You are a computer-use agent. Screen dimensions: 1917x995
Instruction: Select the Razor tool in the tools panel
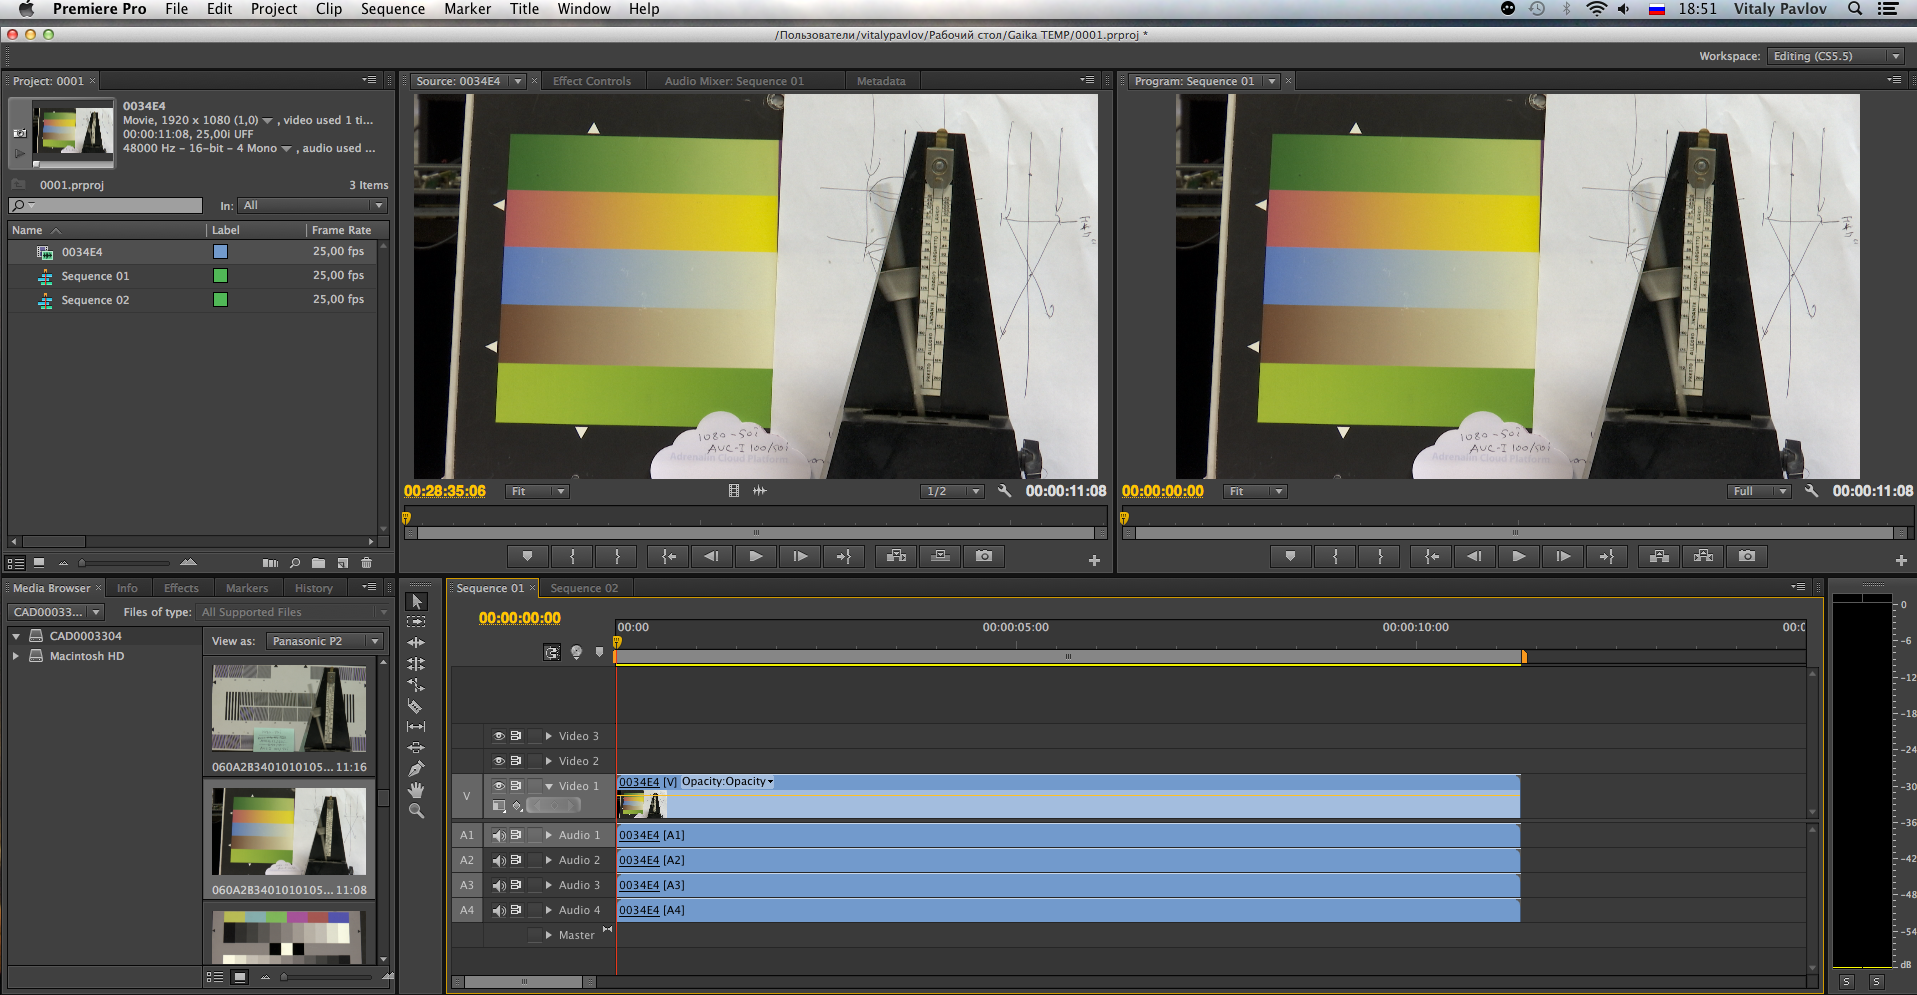click(416, 706)
